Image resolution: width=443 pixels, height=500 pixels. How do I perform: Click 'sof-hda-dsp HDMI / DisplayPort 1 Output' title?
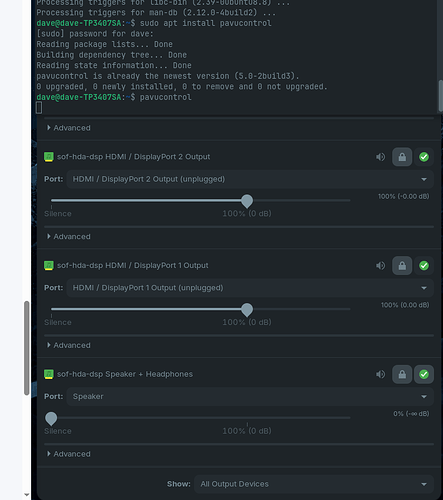pos(133,265)
